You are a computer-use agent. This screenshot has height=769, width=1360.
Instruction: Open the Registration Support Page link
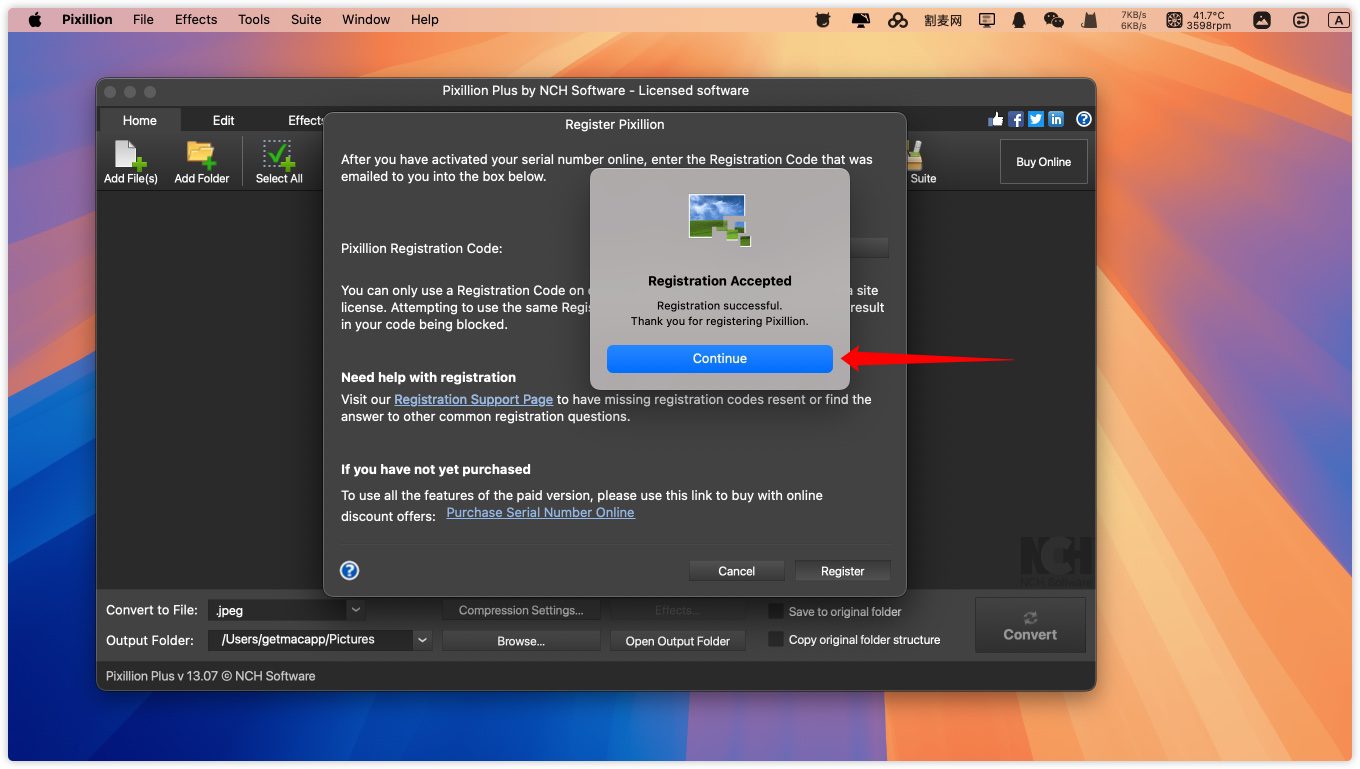[473, 399]
